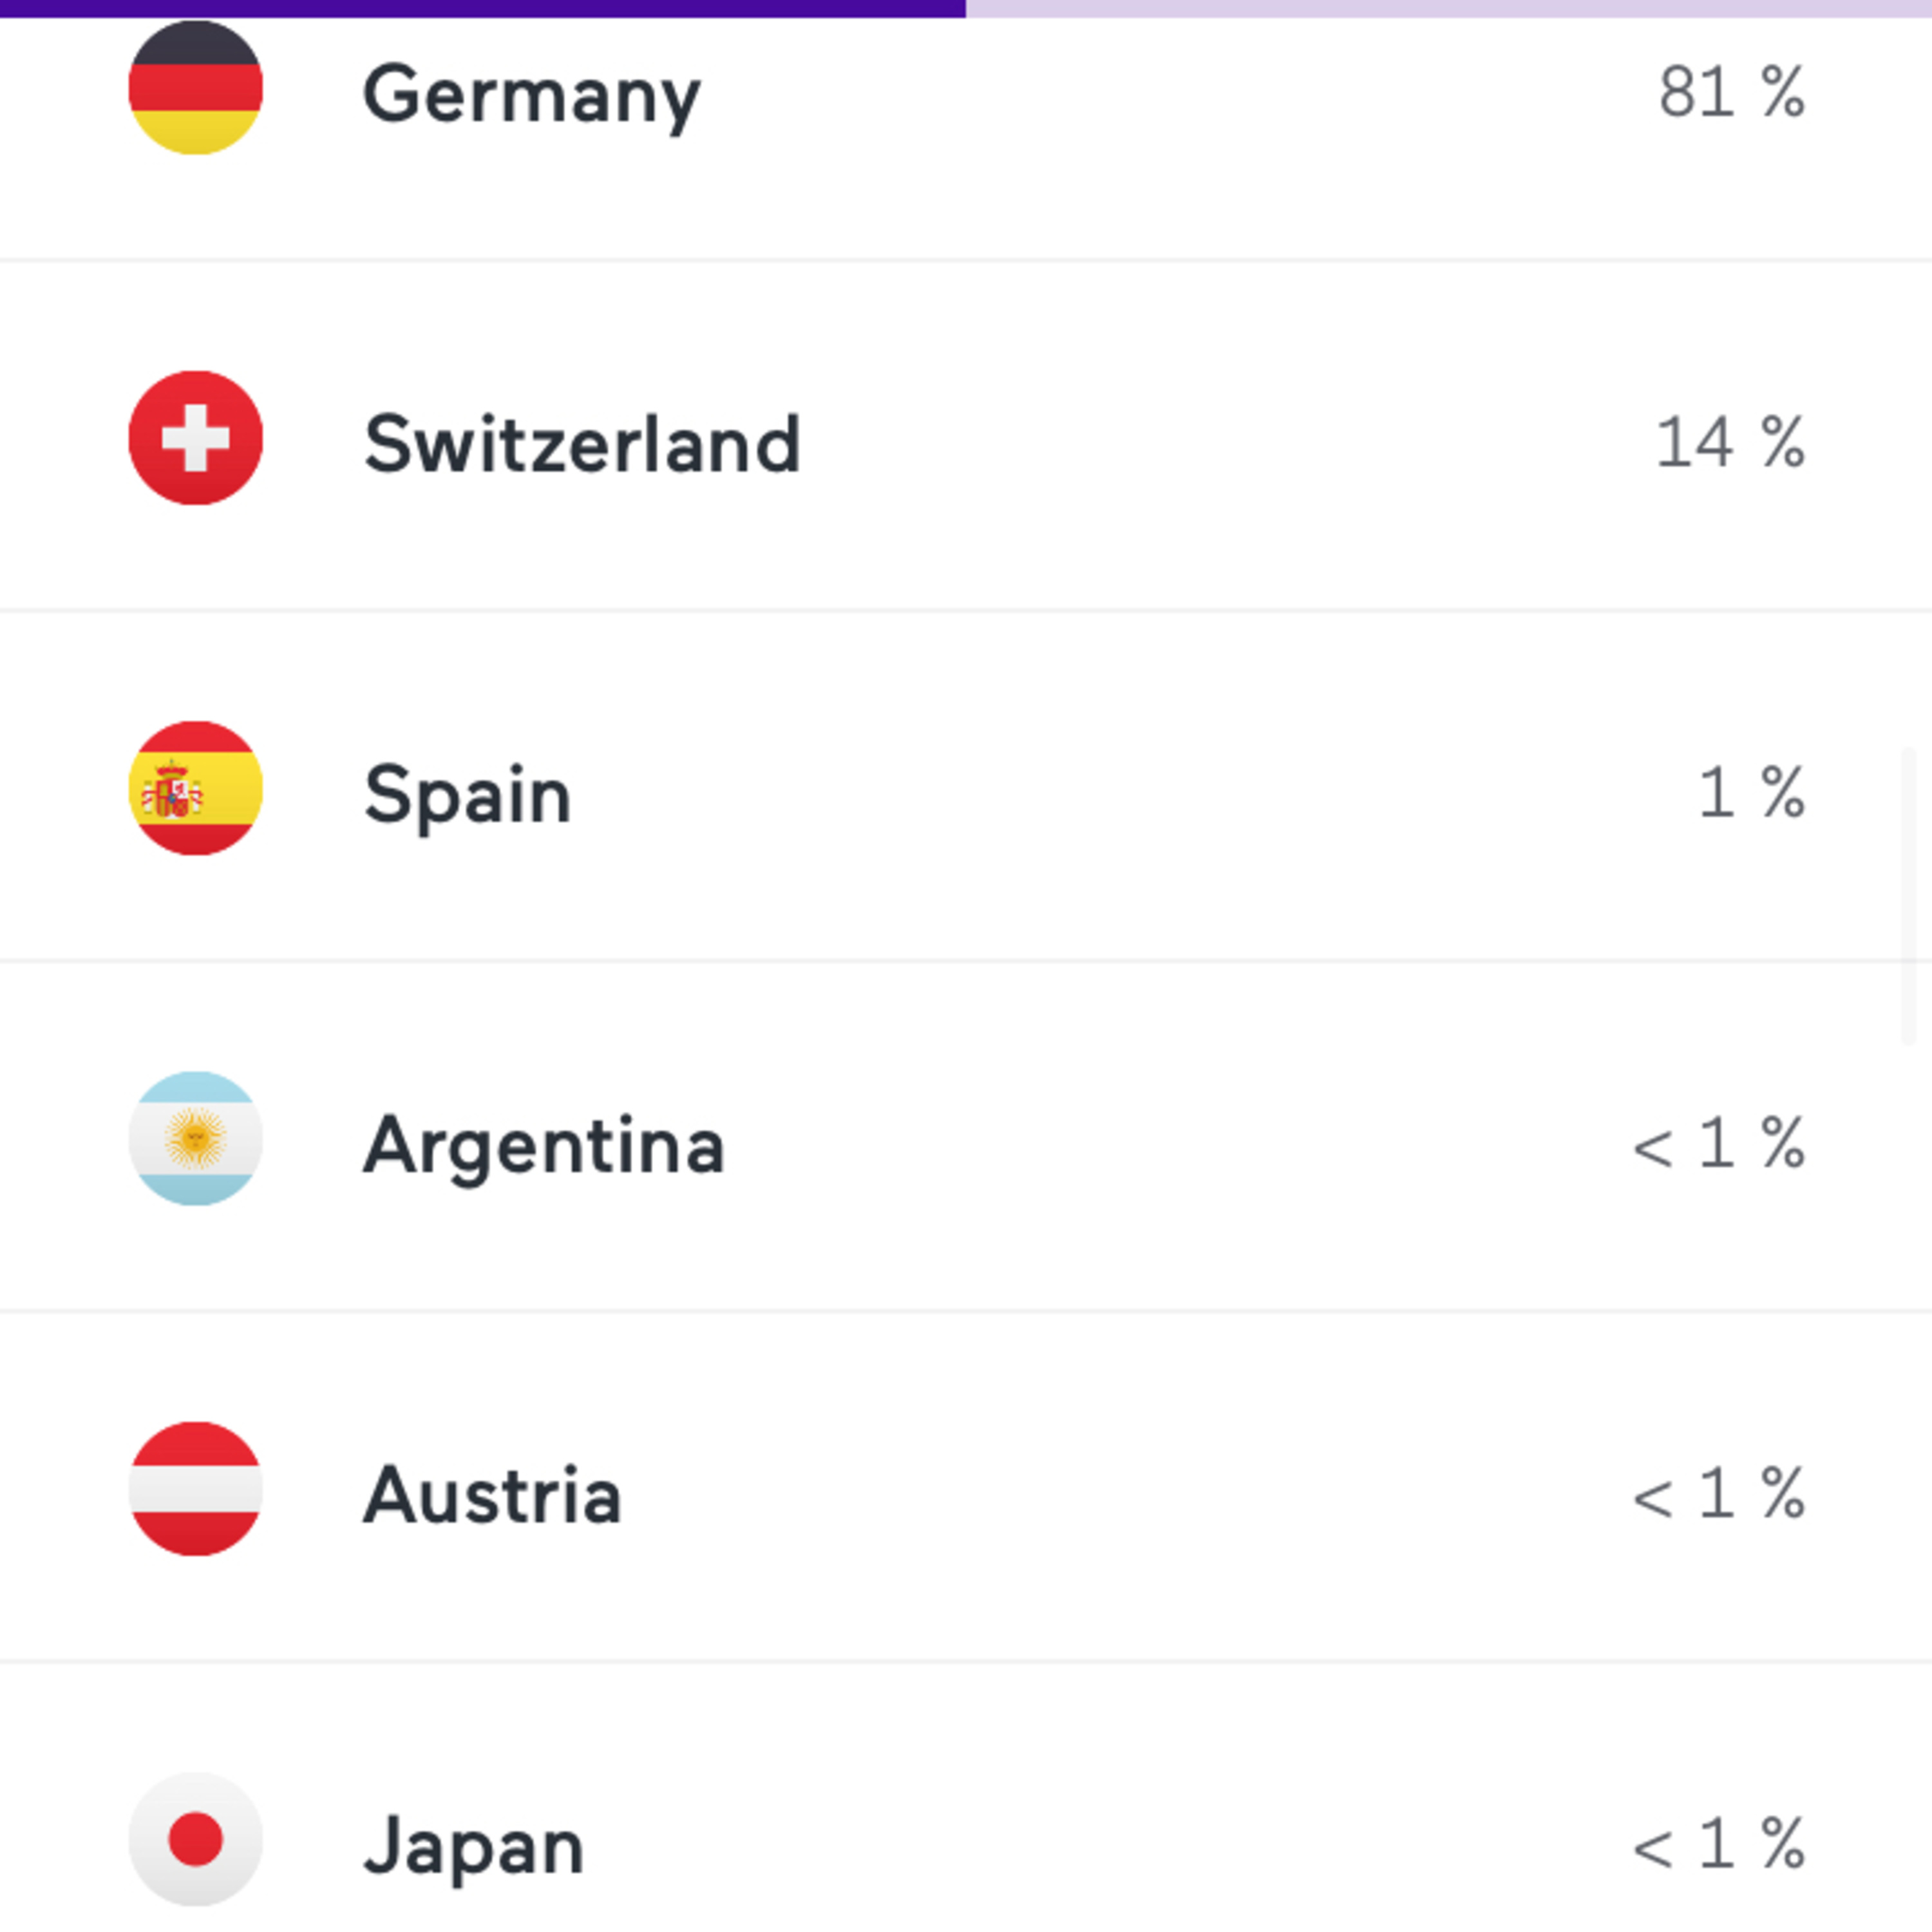Select the Argentina country name

[544, 1147]
